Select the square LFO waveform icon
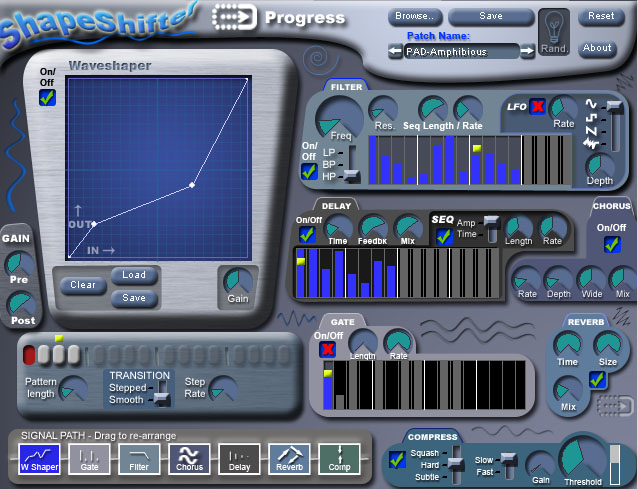 click(x=591, y=118)
